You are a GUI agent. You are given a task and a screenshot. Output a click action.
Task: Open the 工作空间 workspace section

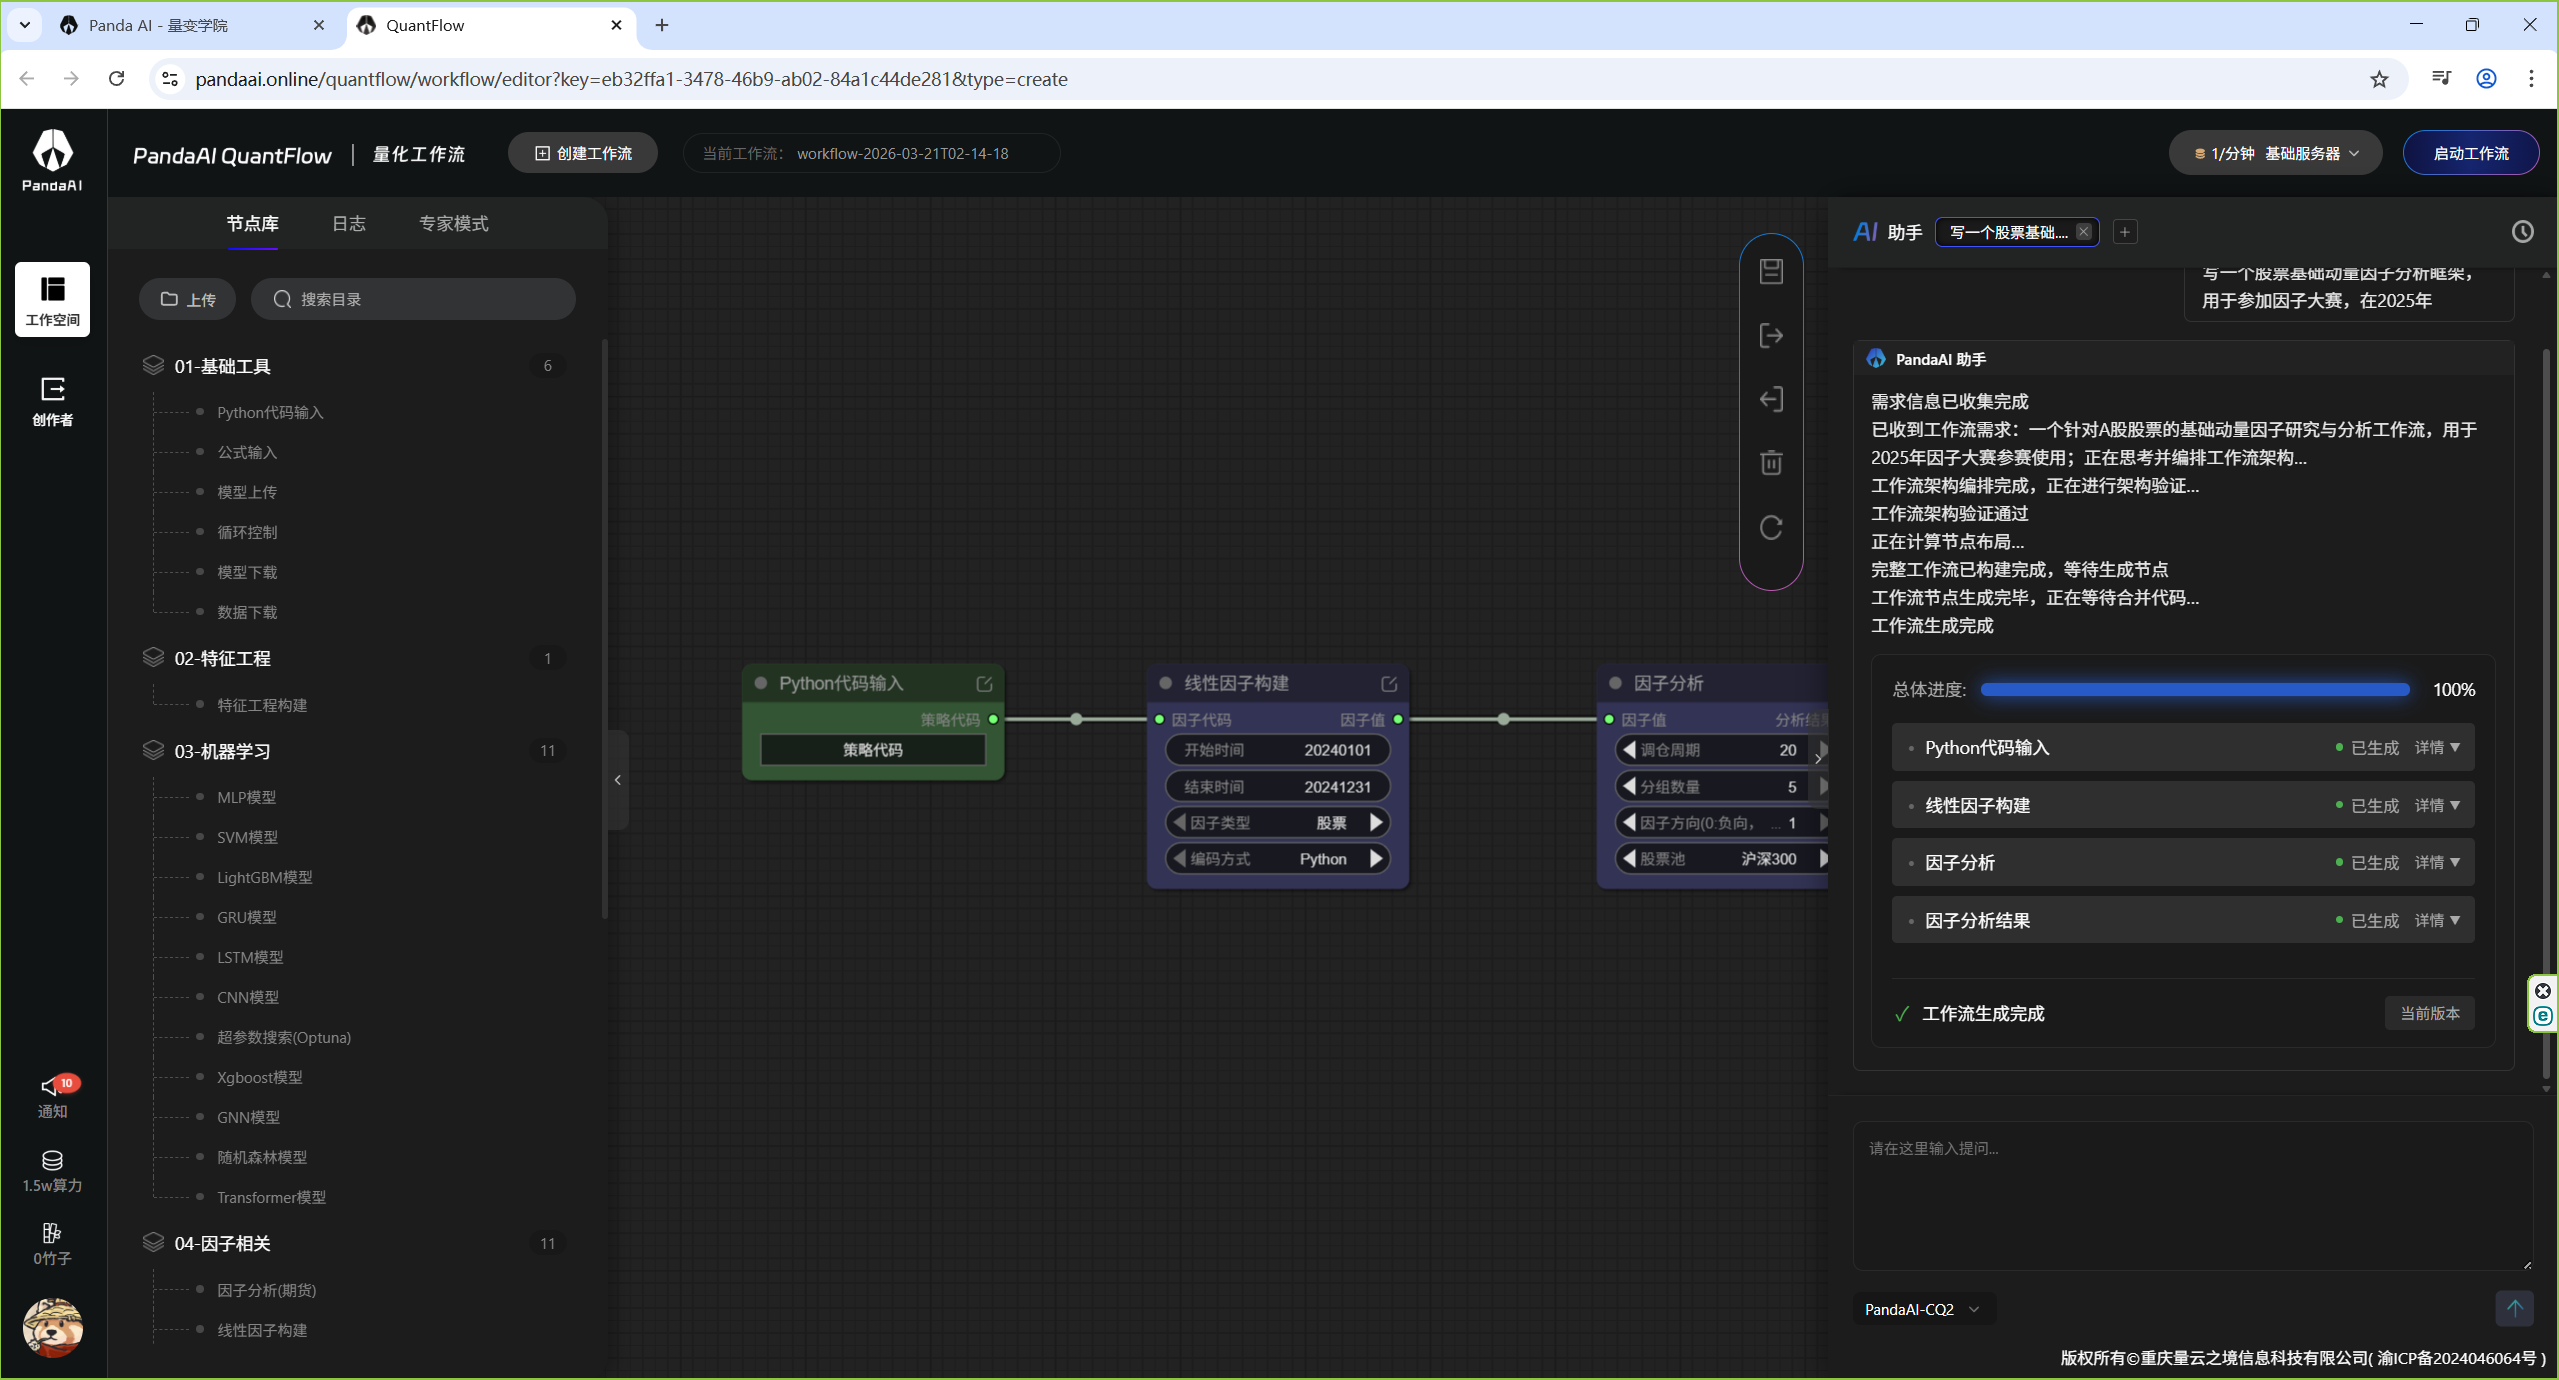pyautogui.click(x=52, y=300)
